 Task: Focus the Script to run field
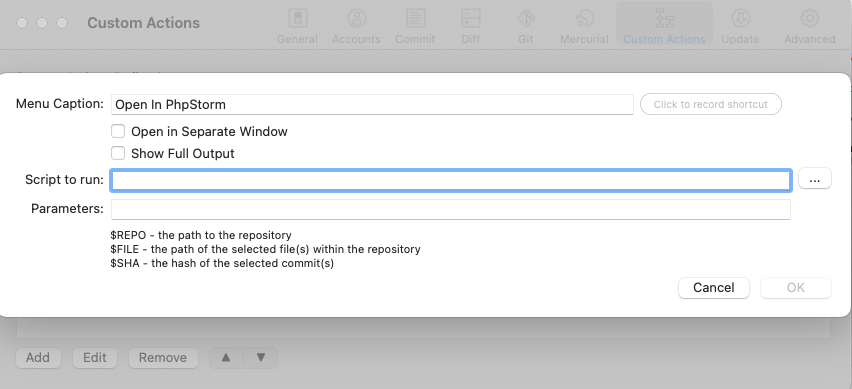point(451,180)
